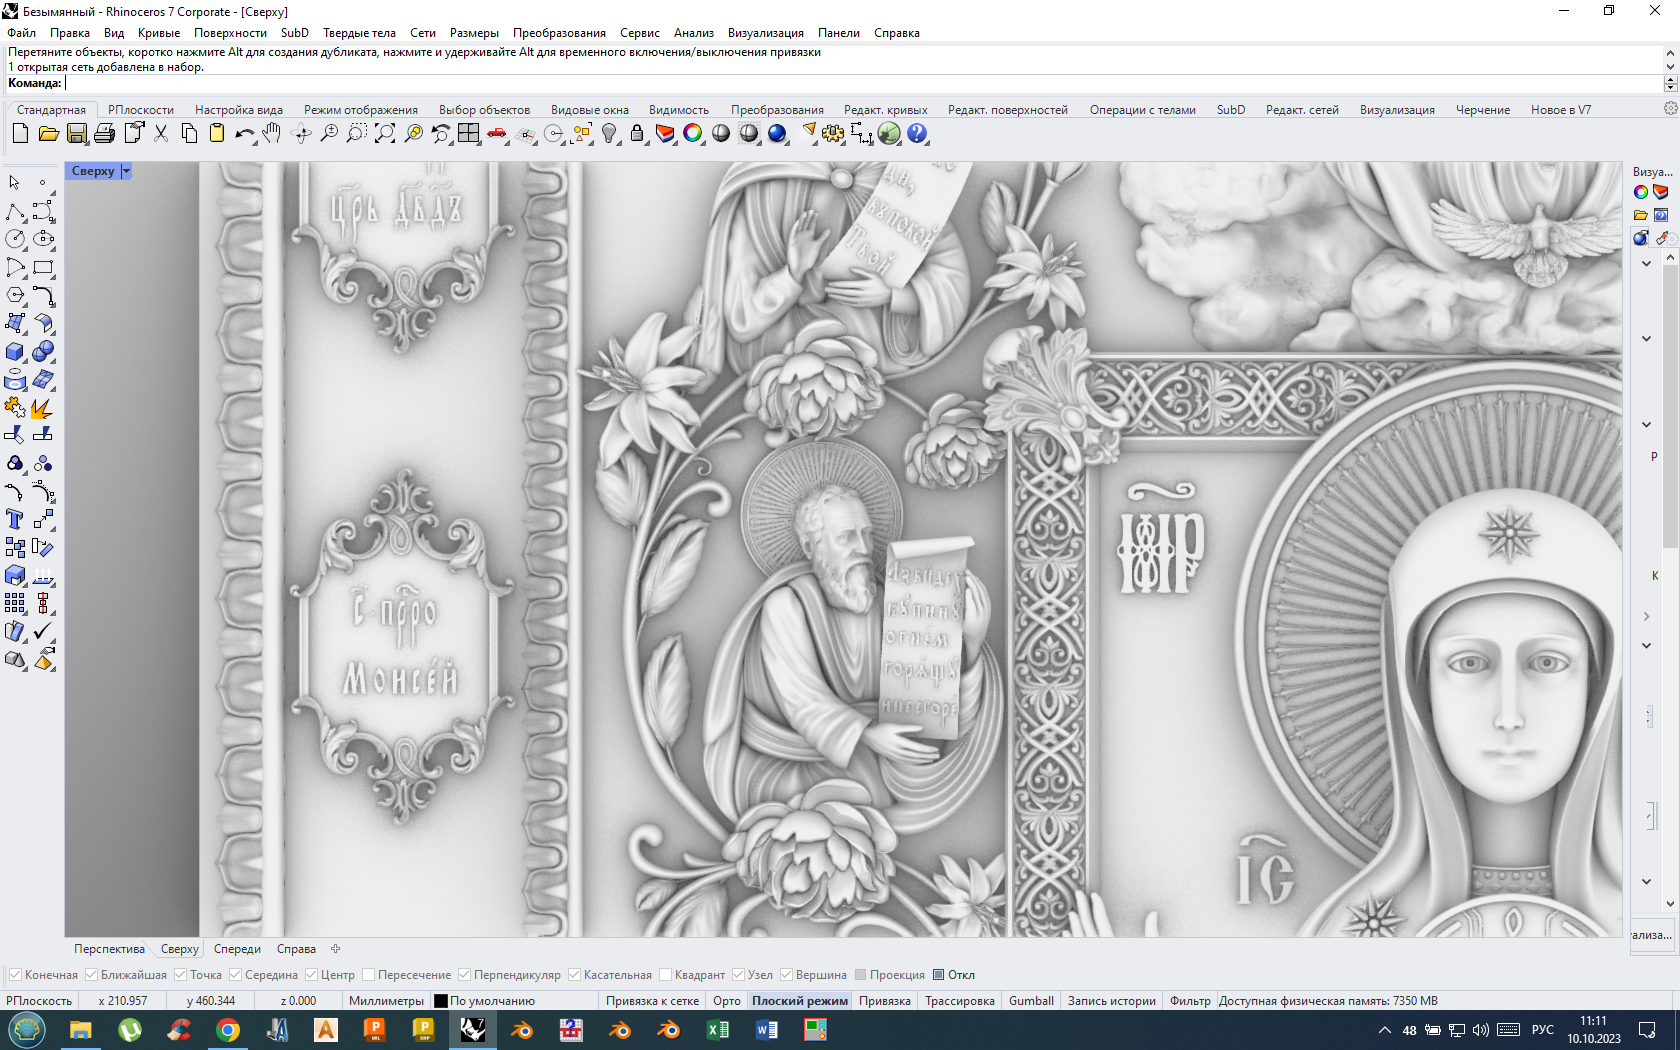Toggle the Плоский режим status button
This screenshot has width=1680, height=1050.
click(x=800, y=1001)
